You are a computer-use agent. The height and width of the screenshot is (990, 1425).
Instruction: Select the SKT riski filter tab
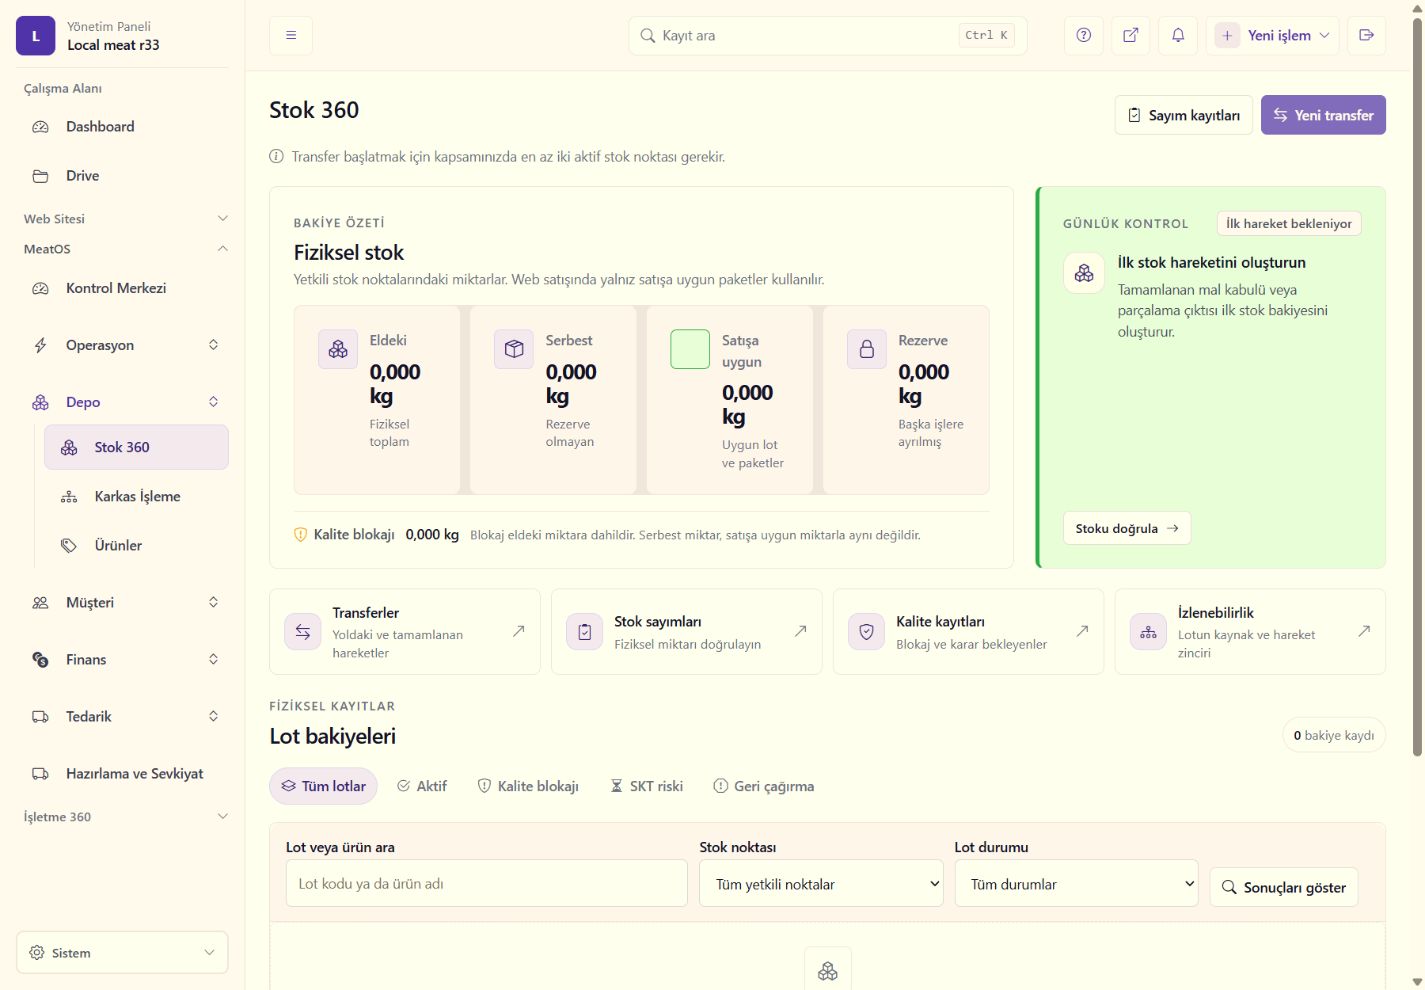click(x=647, y=786)
